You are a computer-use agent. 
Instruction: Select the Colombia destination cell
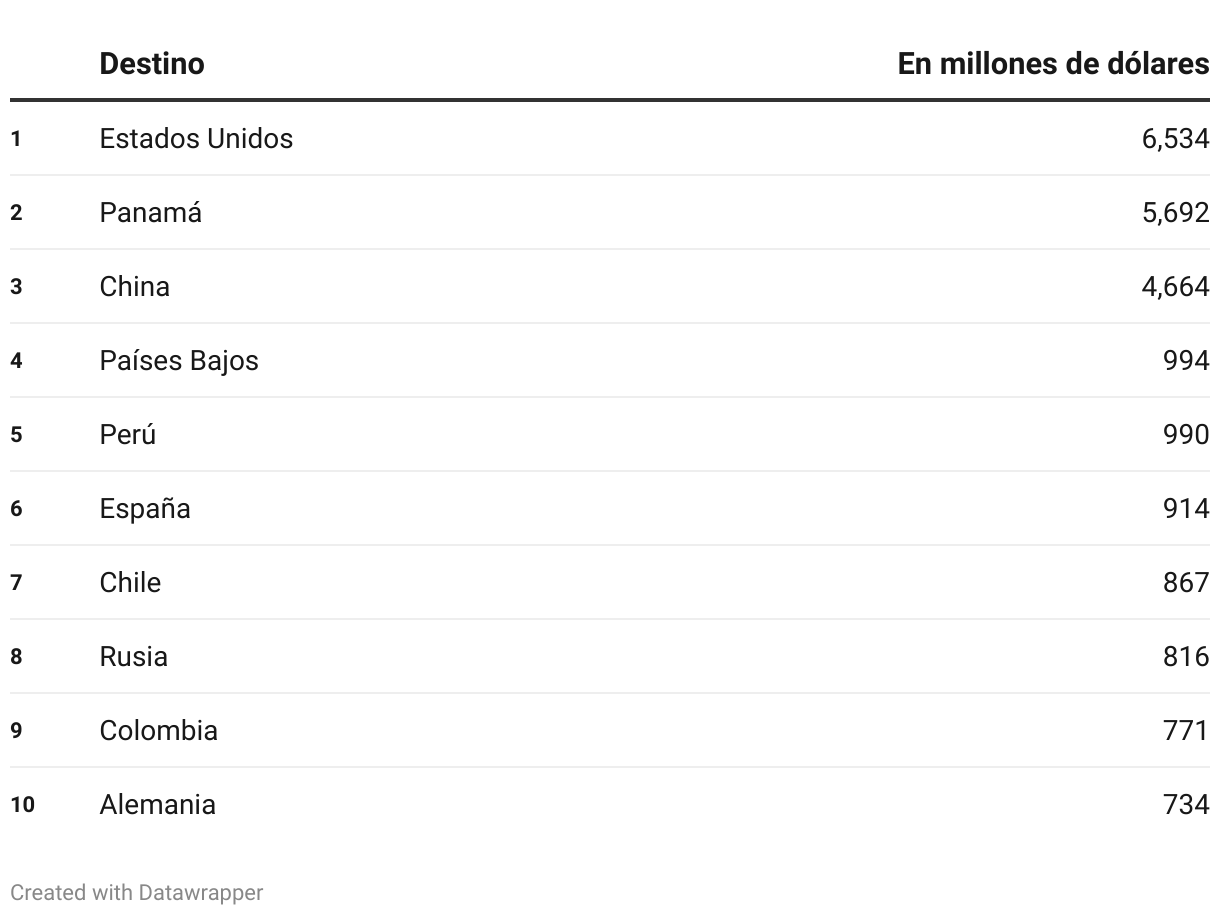coord(159,730)
